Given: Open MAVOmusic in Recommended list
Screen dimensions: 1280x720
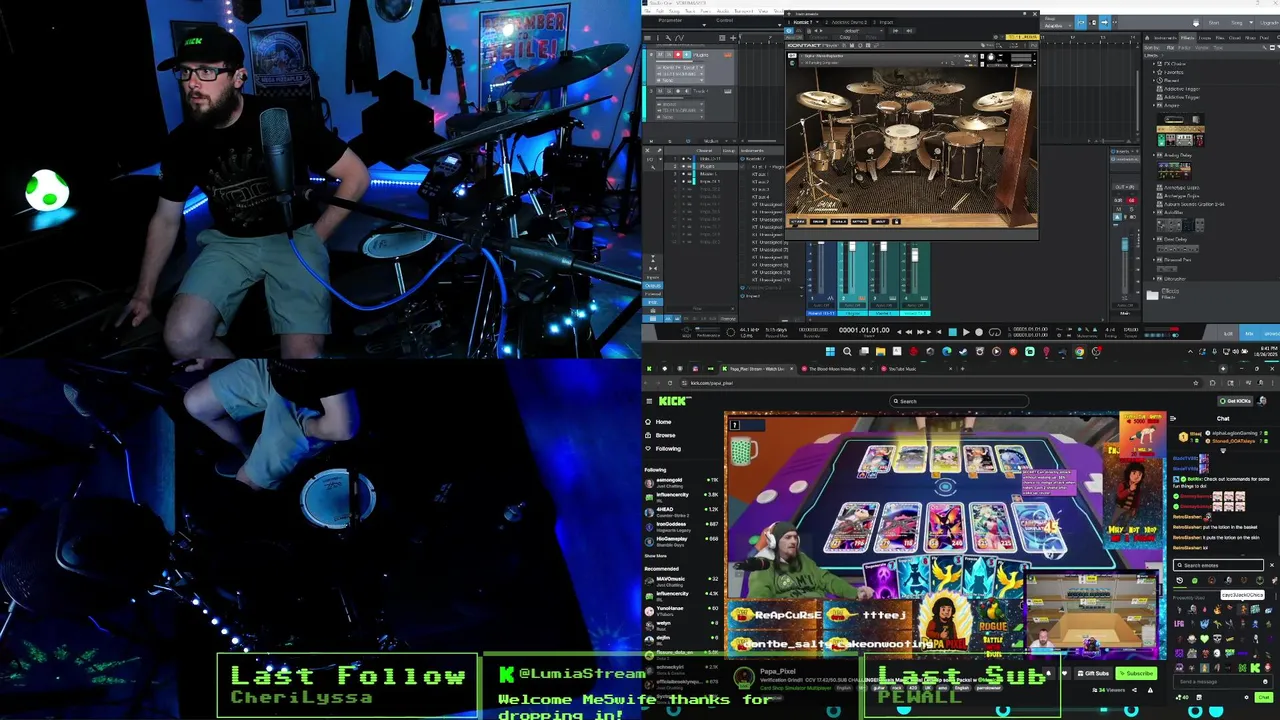Looking at the screenshot, I should tap(682, 581).
